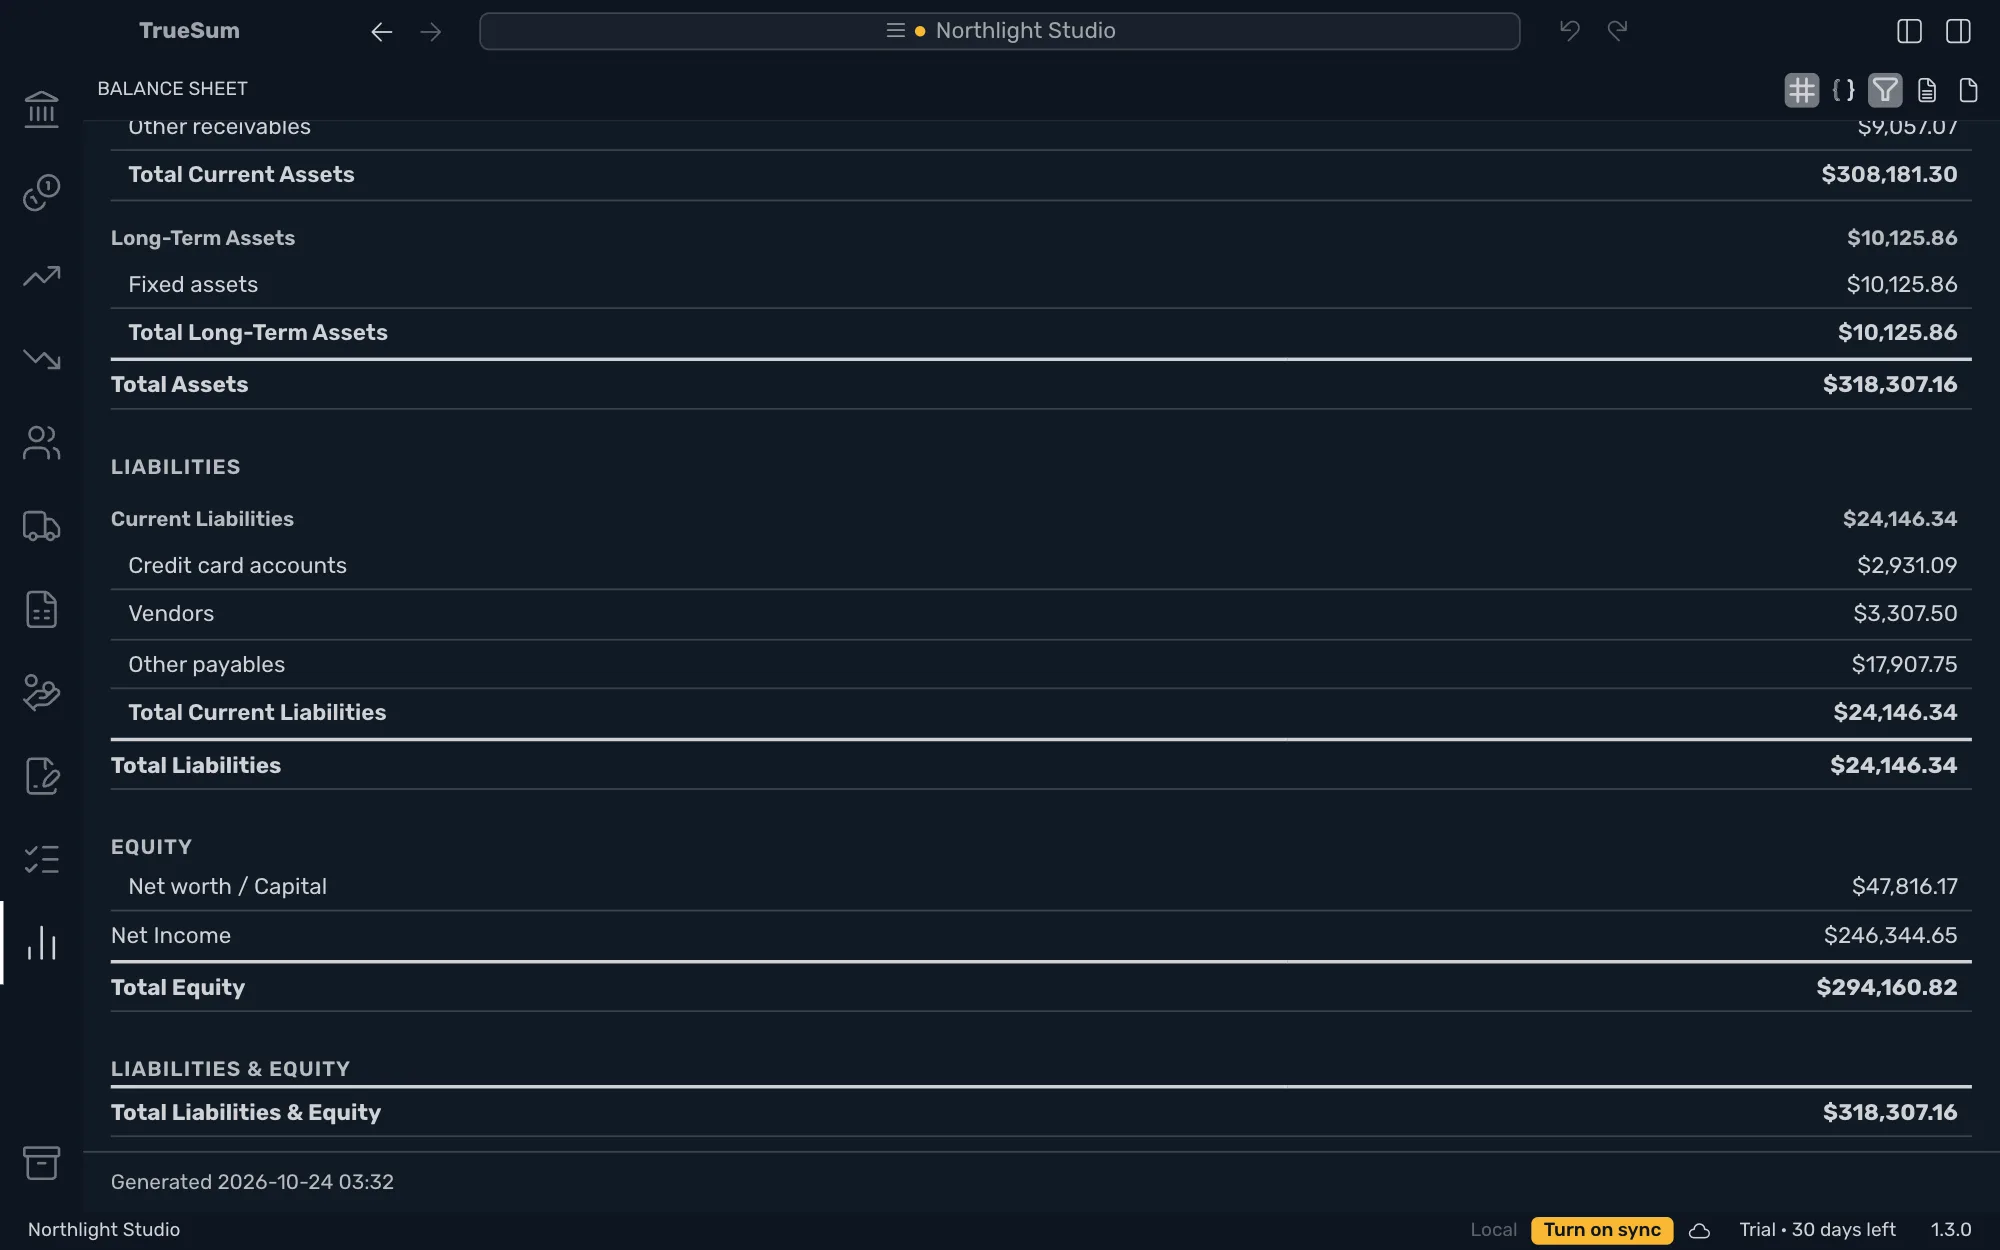Open the people contacts sidebar icon
Image resolution: width=2000 pixels, height=1250 pixels.
[x=41, y=443]
